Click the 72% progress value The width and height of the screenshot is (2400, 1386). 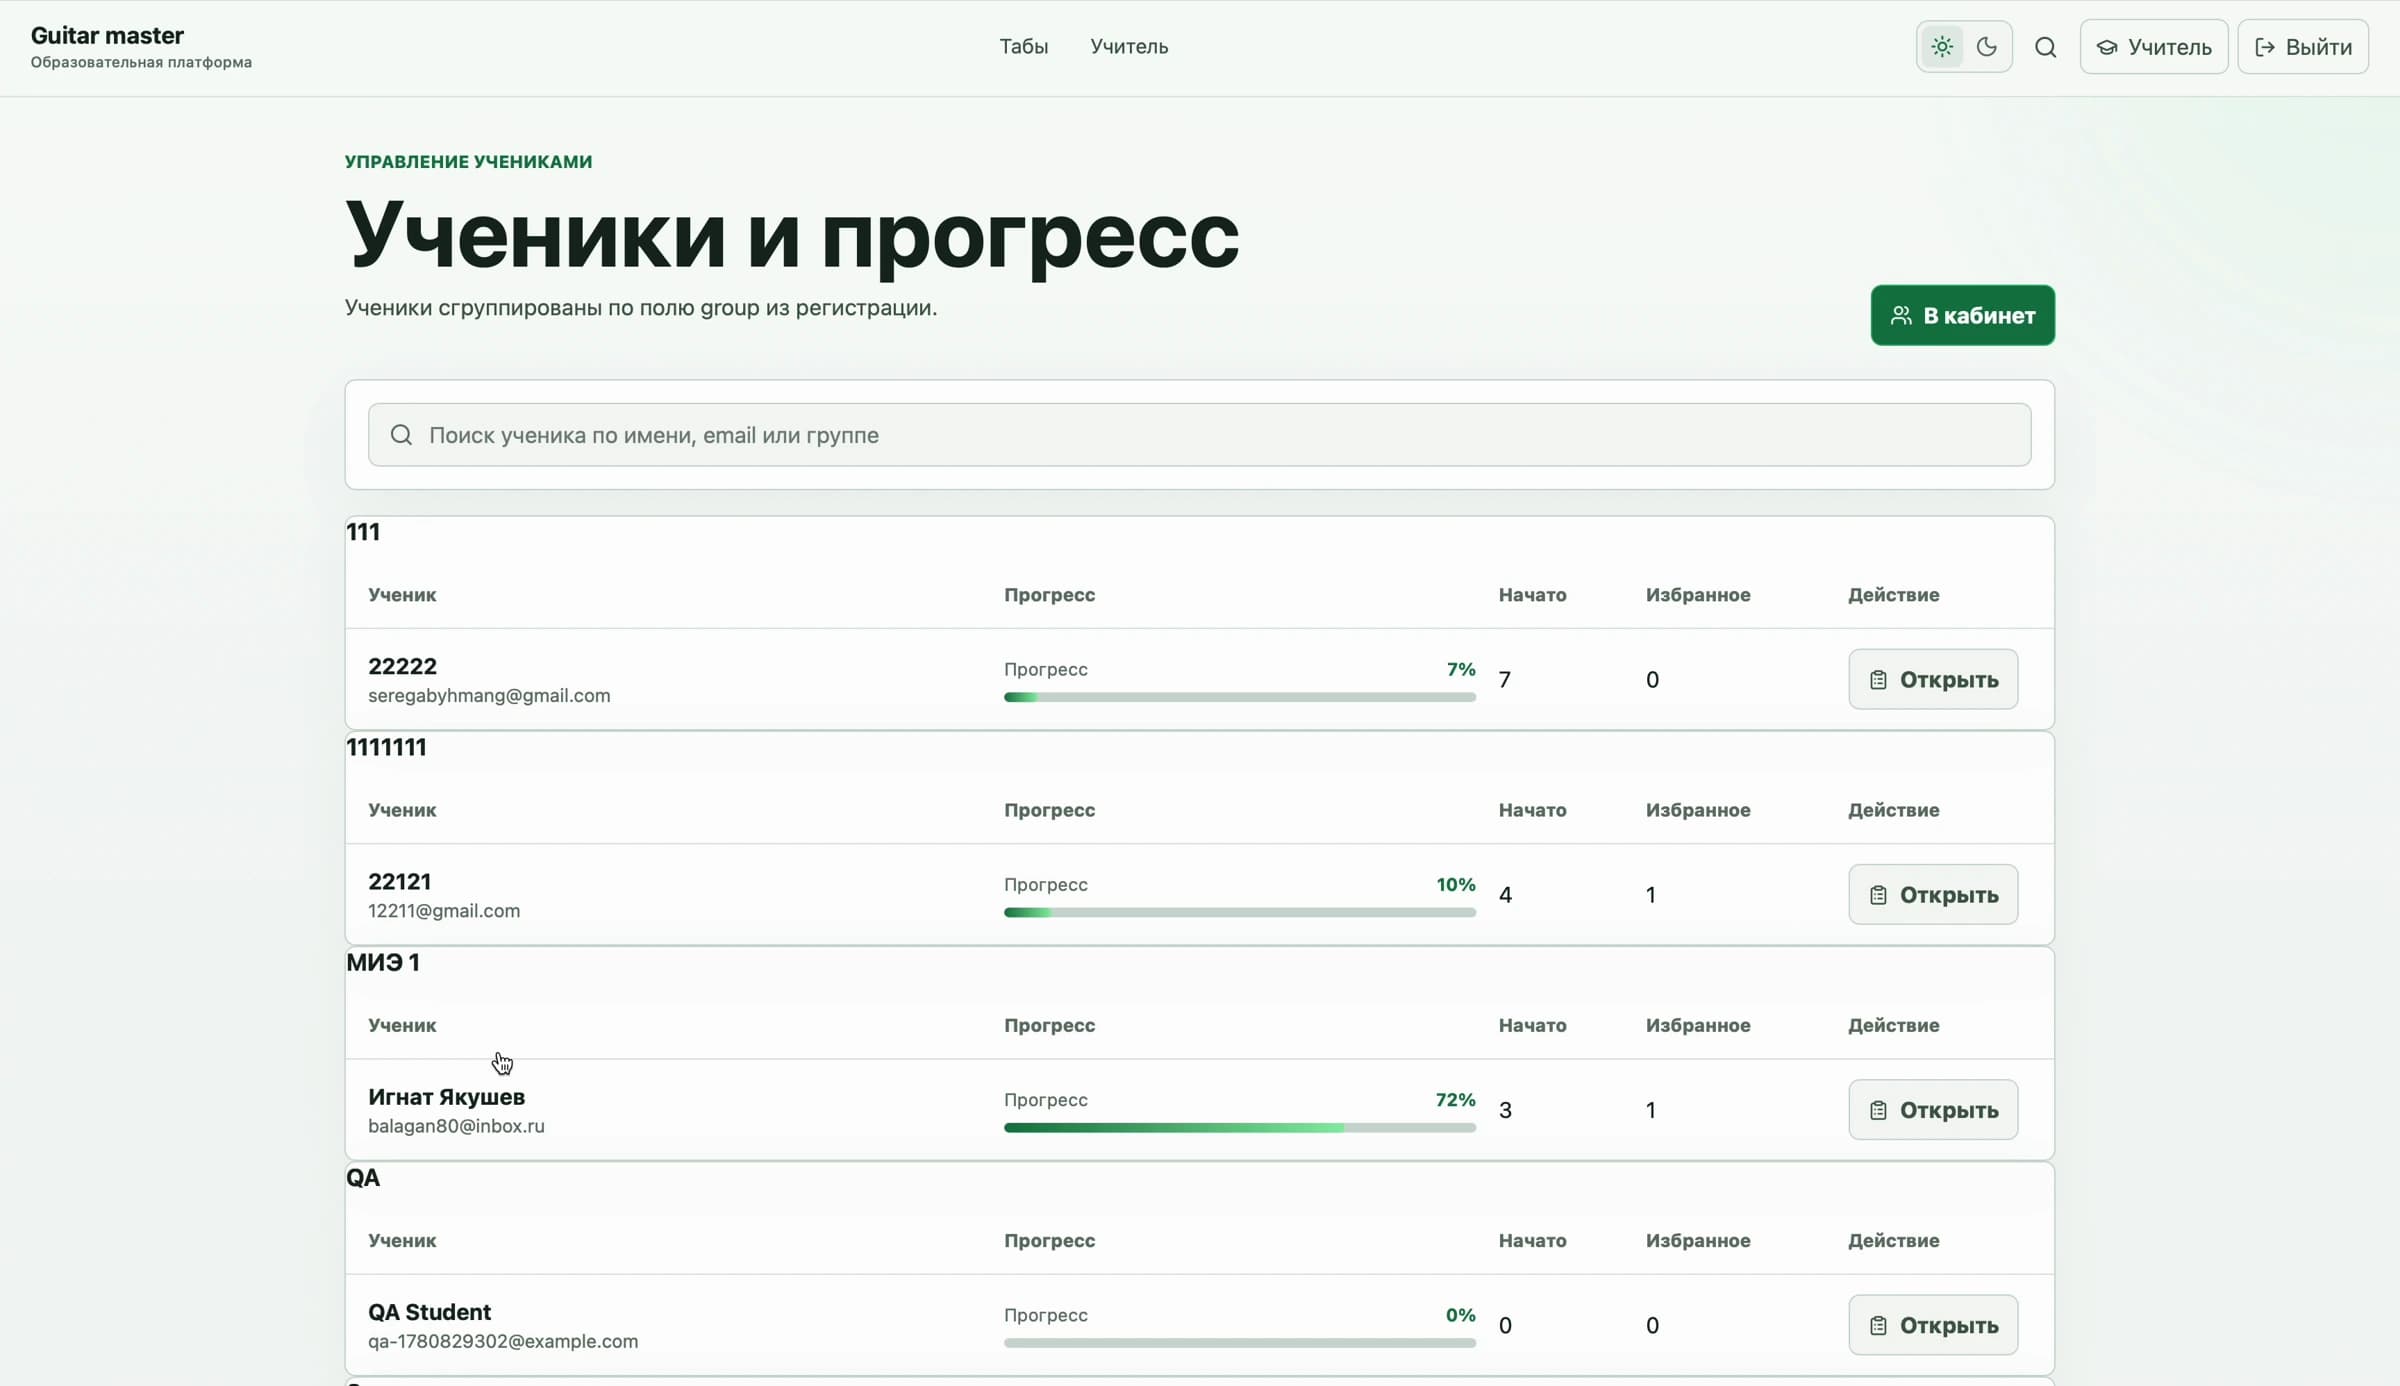[1455, 1100]
